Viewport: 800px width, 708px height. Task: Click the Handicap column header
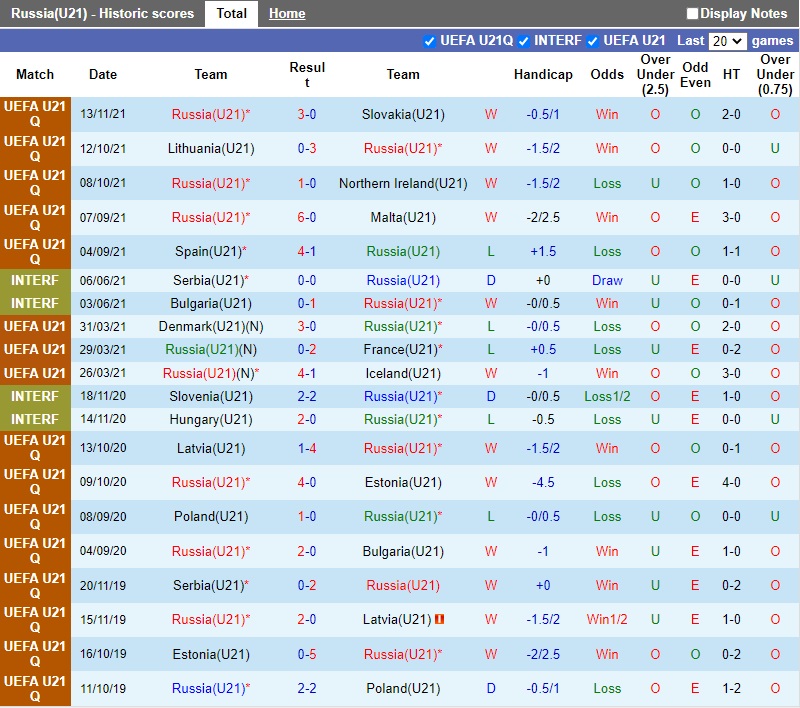543,75
